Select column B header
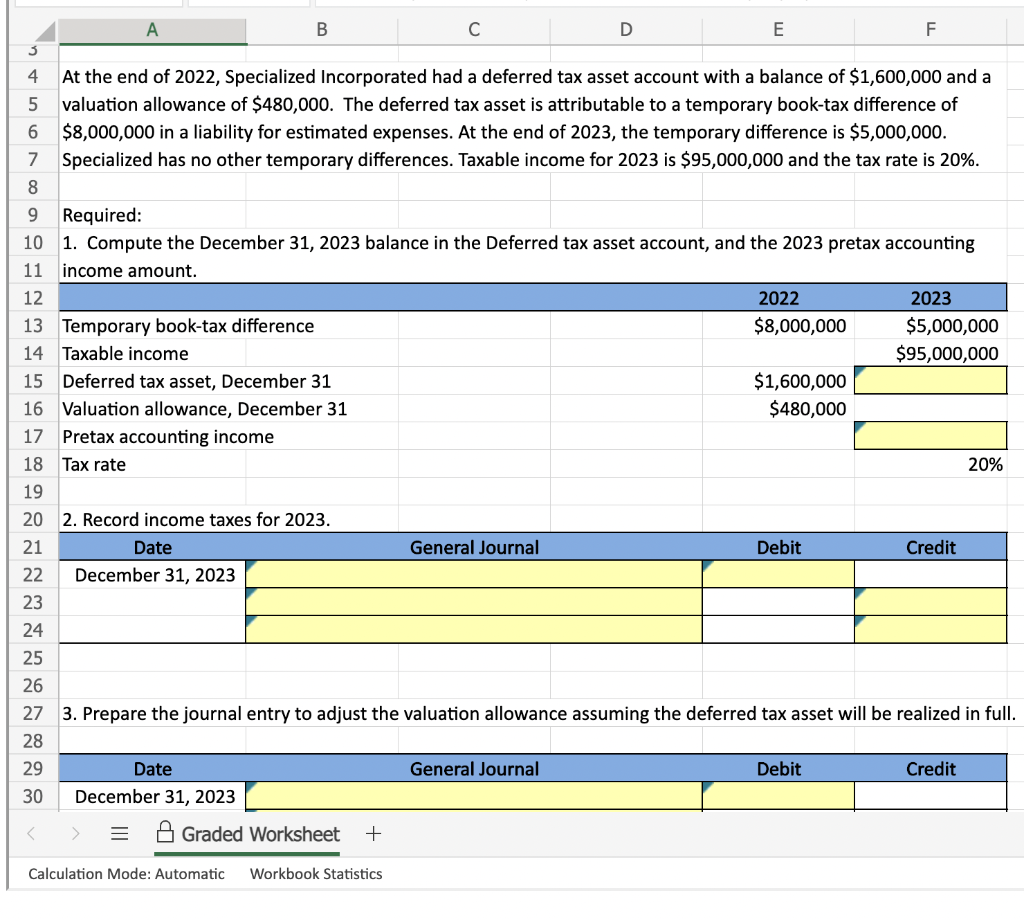 [x=321, y=30]
